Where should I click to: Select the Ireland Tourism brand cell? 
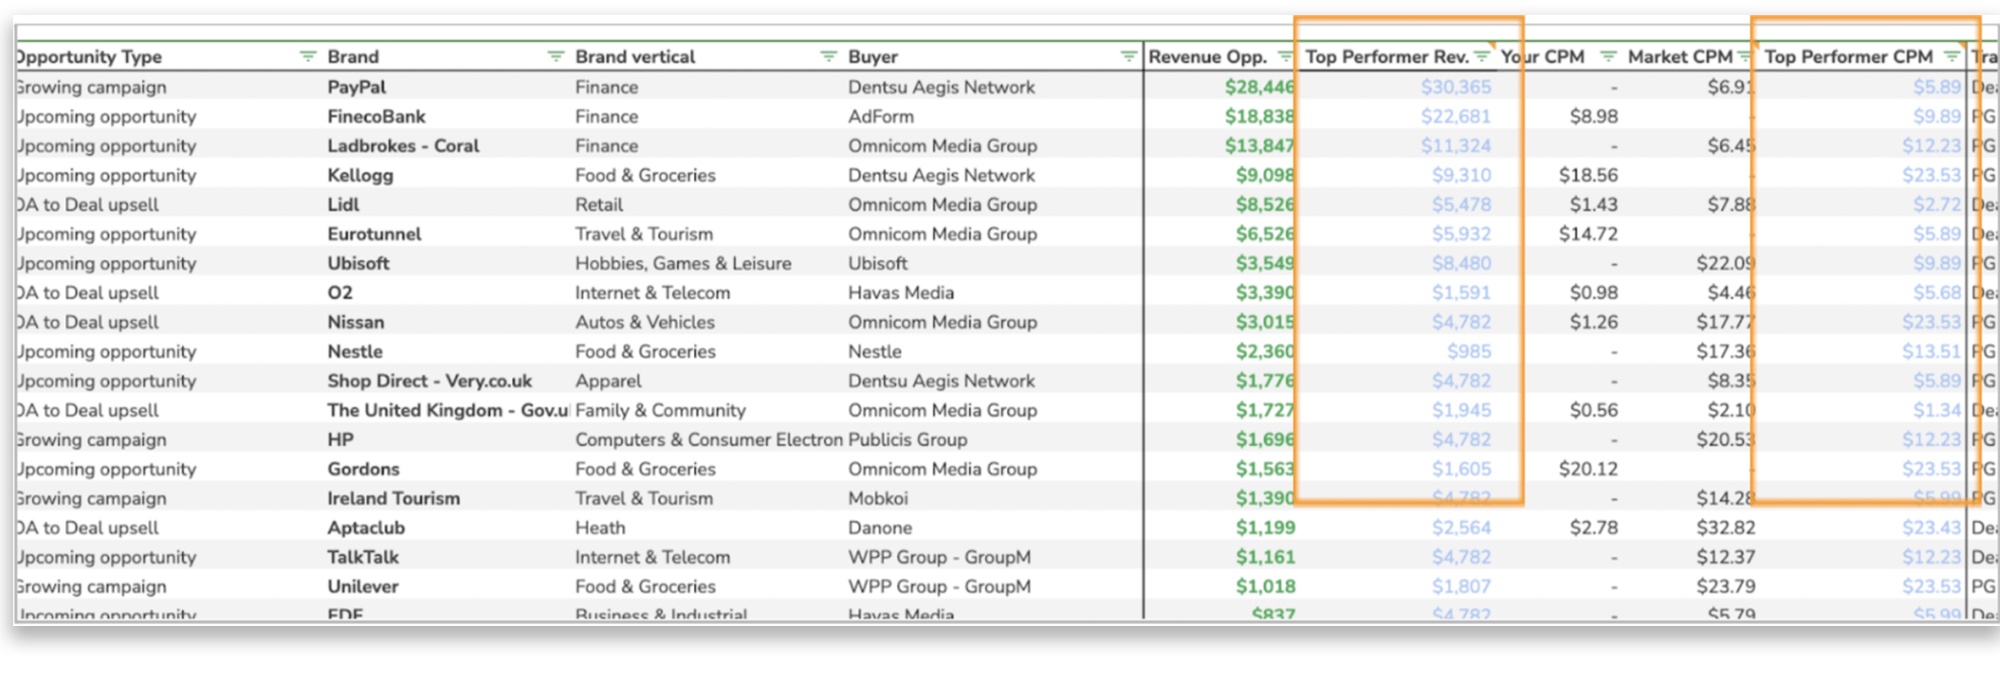[x=394, y=498]
